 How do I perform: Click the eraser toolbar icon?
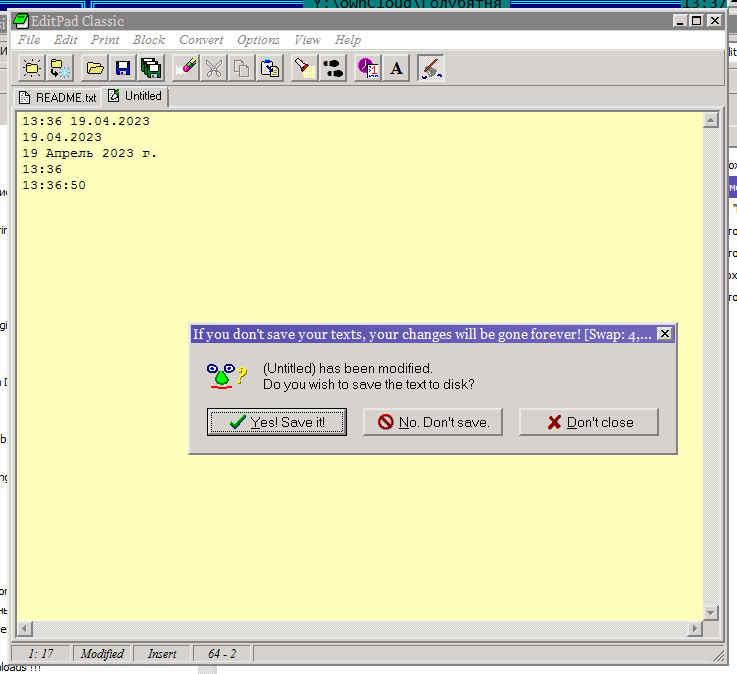(186, 68)
